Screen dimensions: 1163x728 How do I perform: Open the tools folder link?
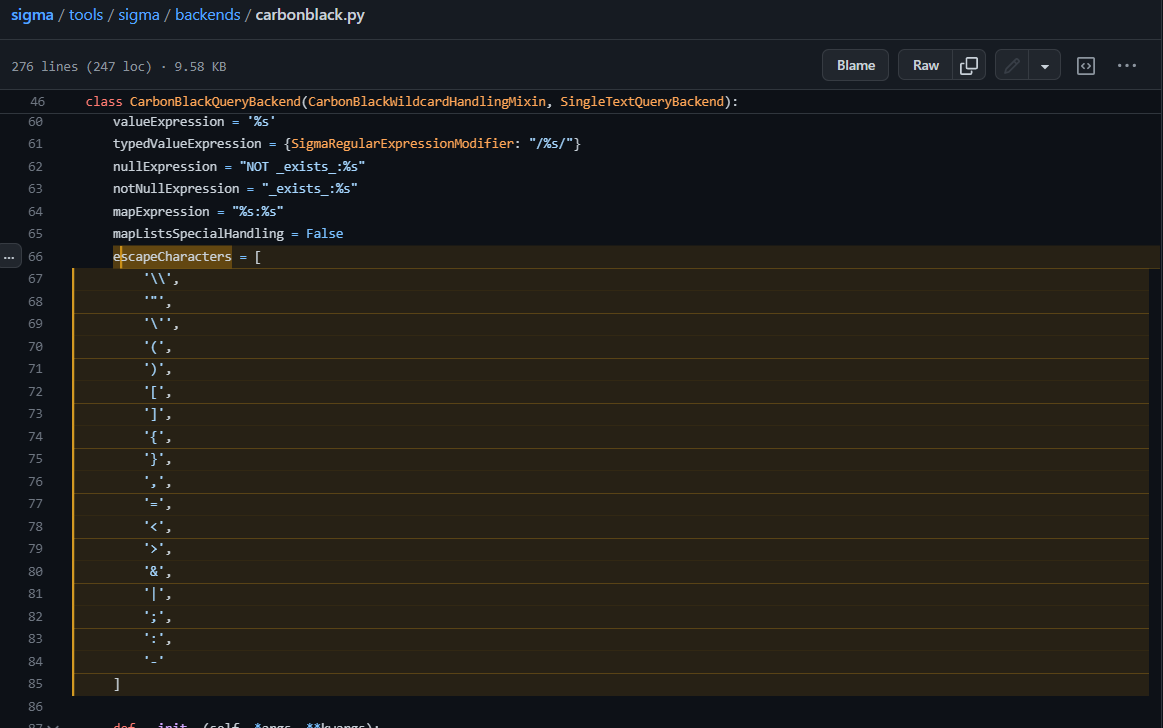[86, 14]
